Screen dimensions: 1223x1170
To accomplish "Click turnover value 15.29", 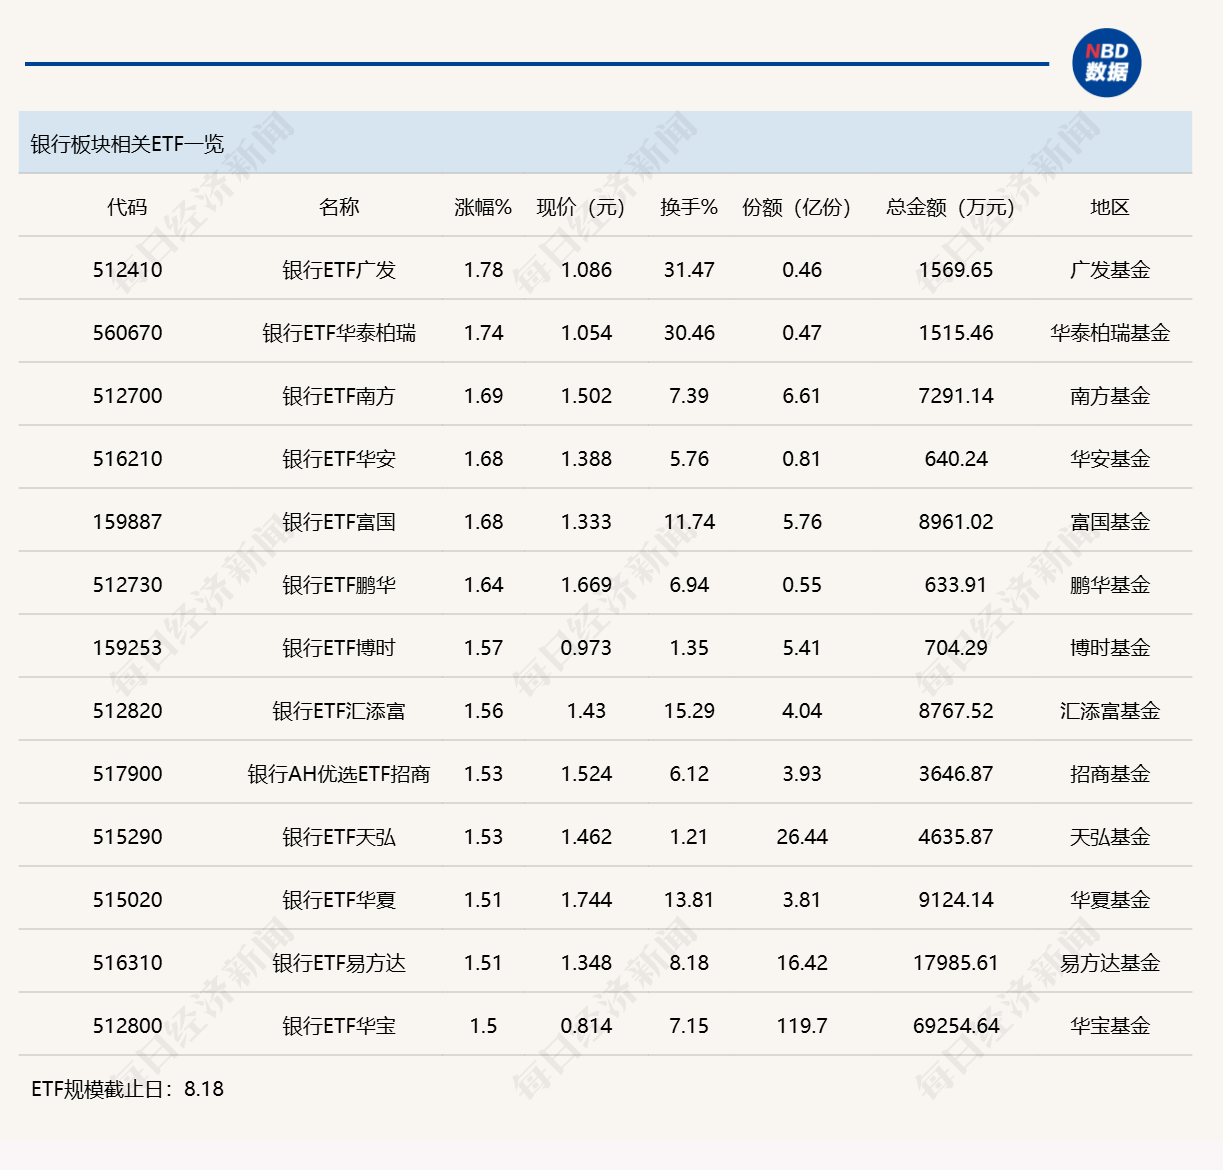I will pyautogui.click(x=689, y=711).
